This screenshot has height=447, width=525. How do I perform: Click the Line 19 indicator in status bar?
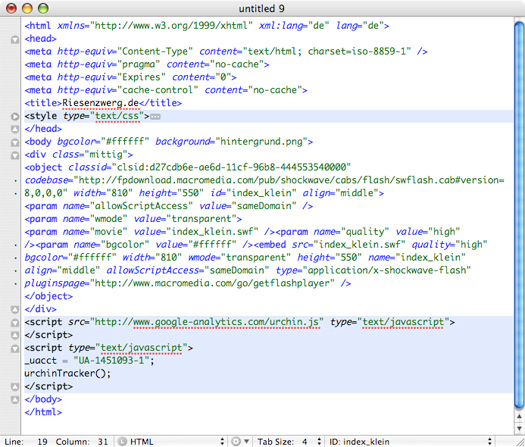(x=26, y=442)
